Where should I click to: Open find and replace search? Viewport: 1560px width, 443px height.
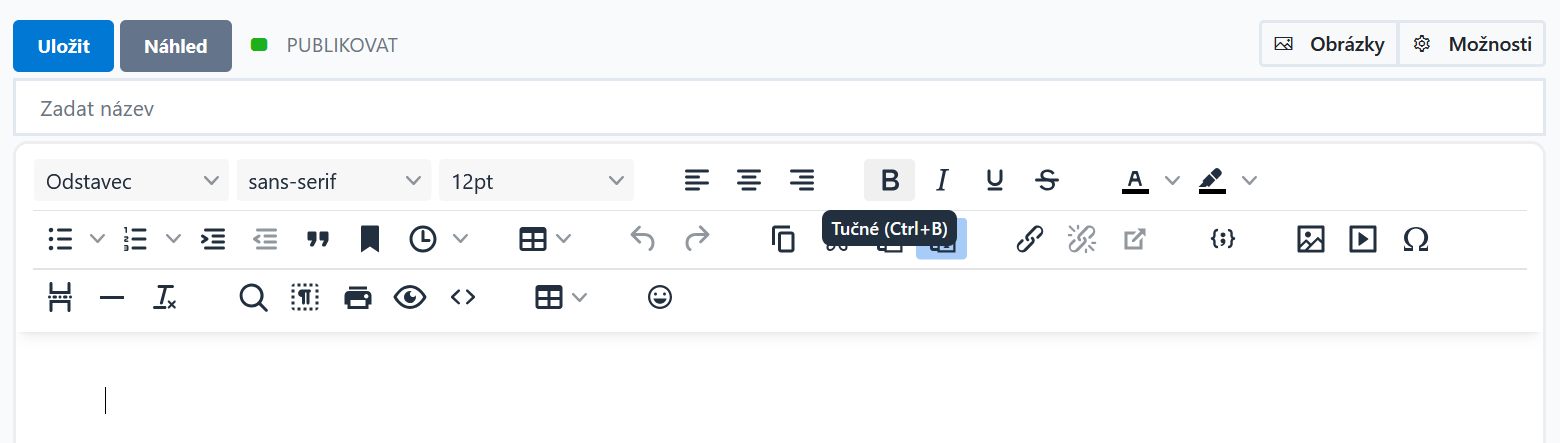click(254, 297)
